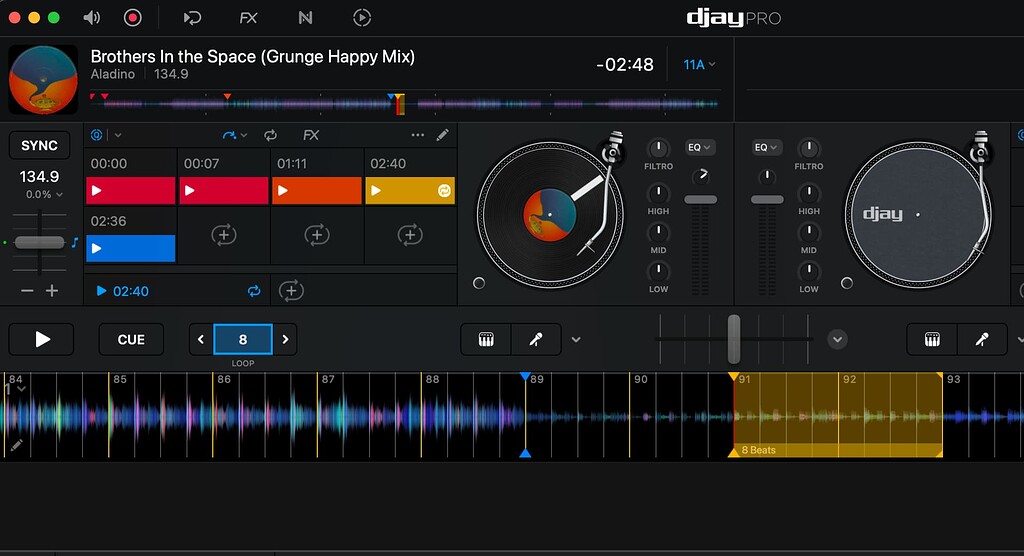
Task: Click deck 1 MID EQ knob
Action: coord(658,232)
